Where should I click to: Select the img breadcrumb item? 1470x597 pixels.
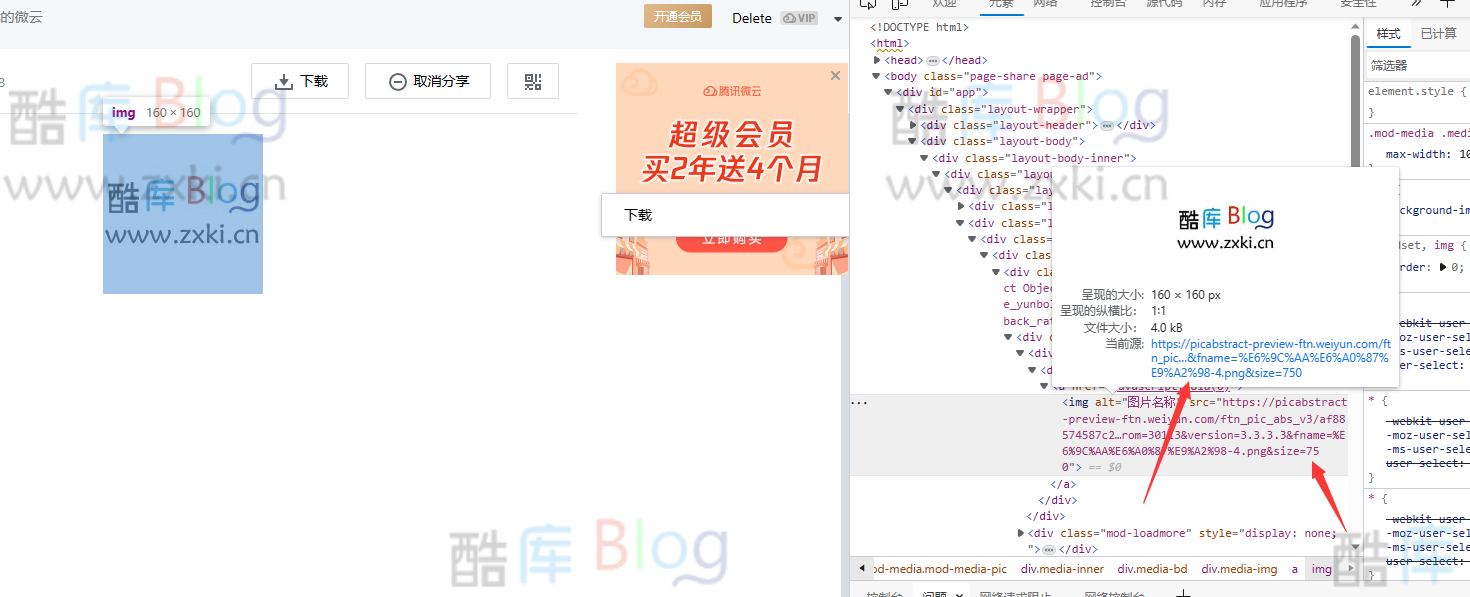pos(1321,568)
